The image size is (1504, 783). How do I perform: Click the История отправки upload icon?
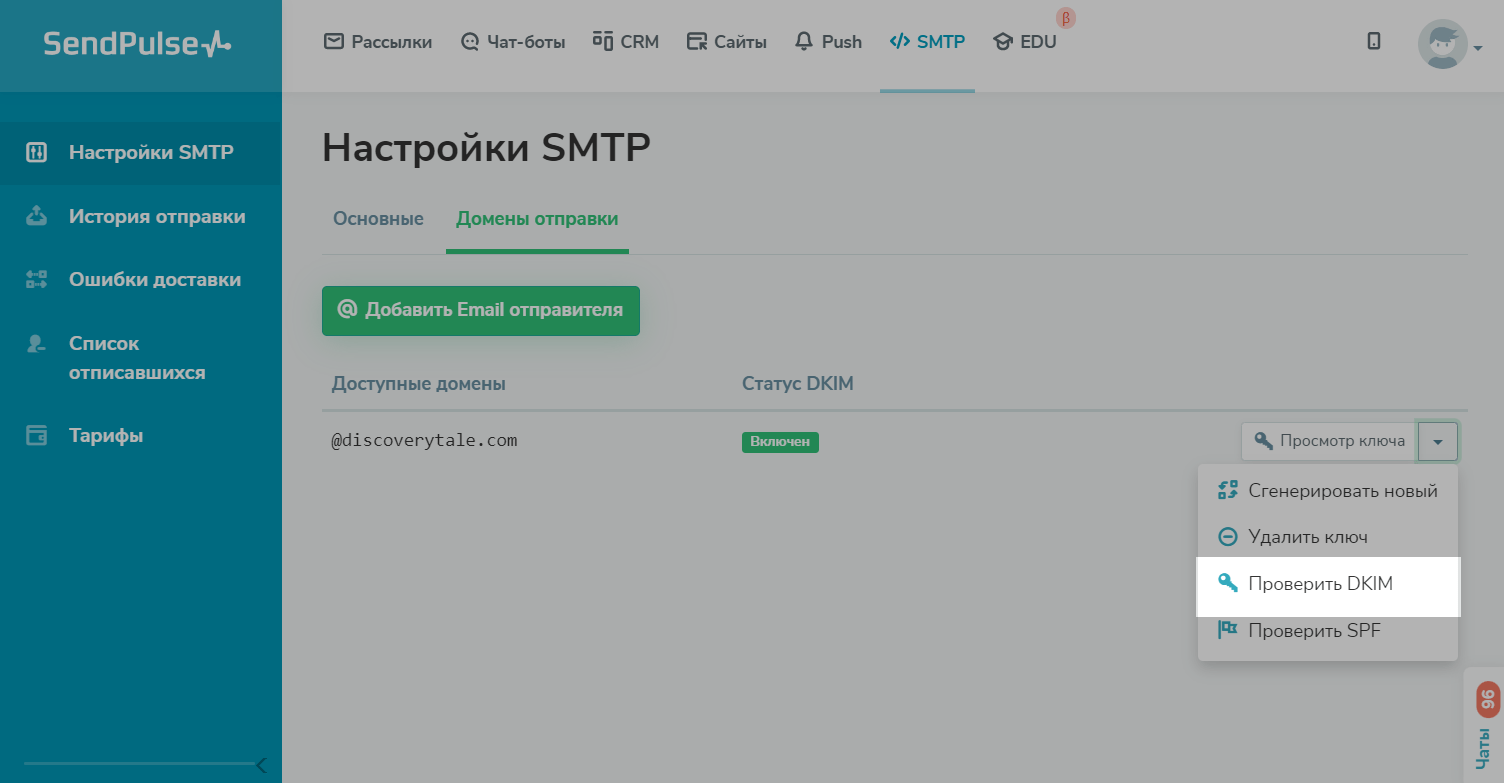(x=36, y=216)
